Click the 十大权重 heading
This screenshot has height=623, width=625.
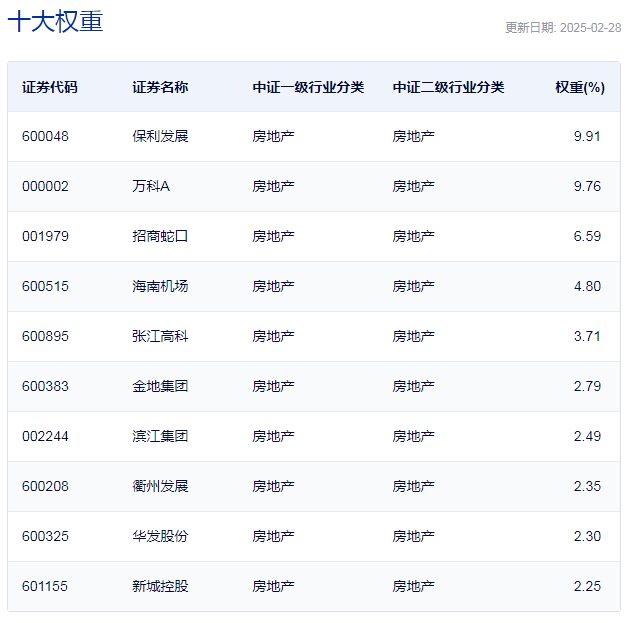(x=55, y=22)
